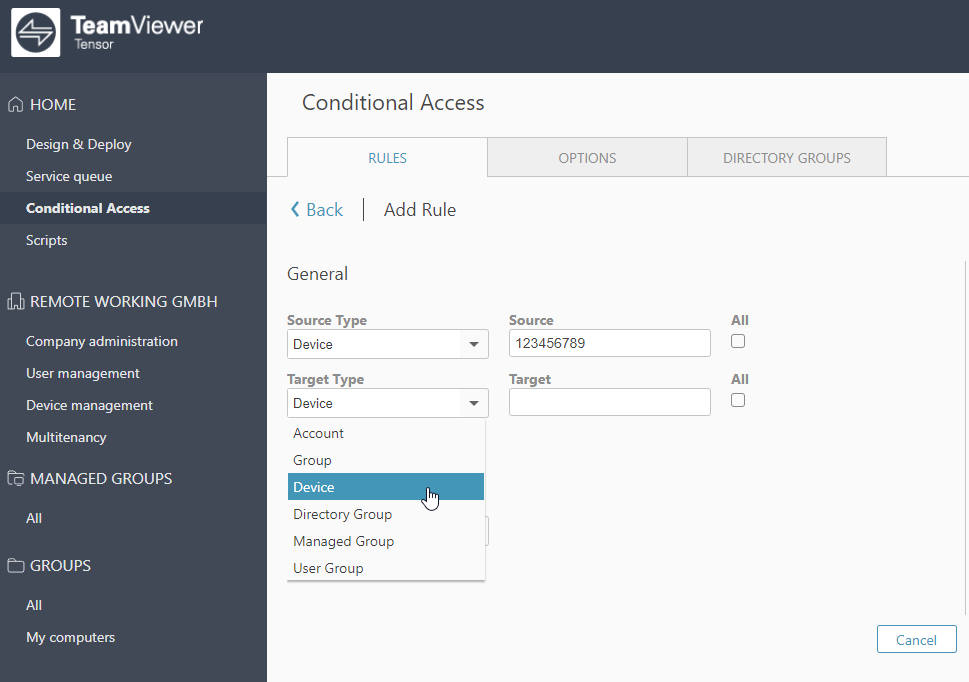Image resolution: width=969 pixels, height=682 pixels.
Task: Open the Source Type dropdown
Action: click(x=387, y=344)
